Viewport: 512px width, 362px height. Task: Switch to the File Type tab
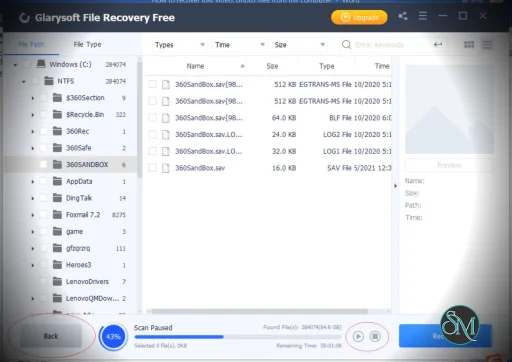click(x=87, y=44)
